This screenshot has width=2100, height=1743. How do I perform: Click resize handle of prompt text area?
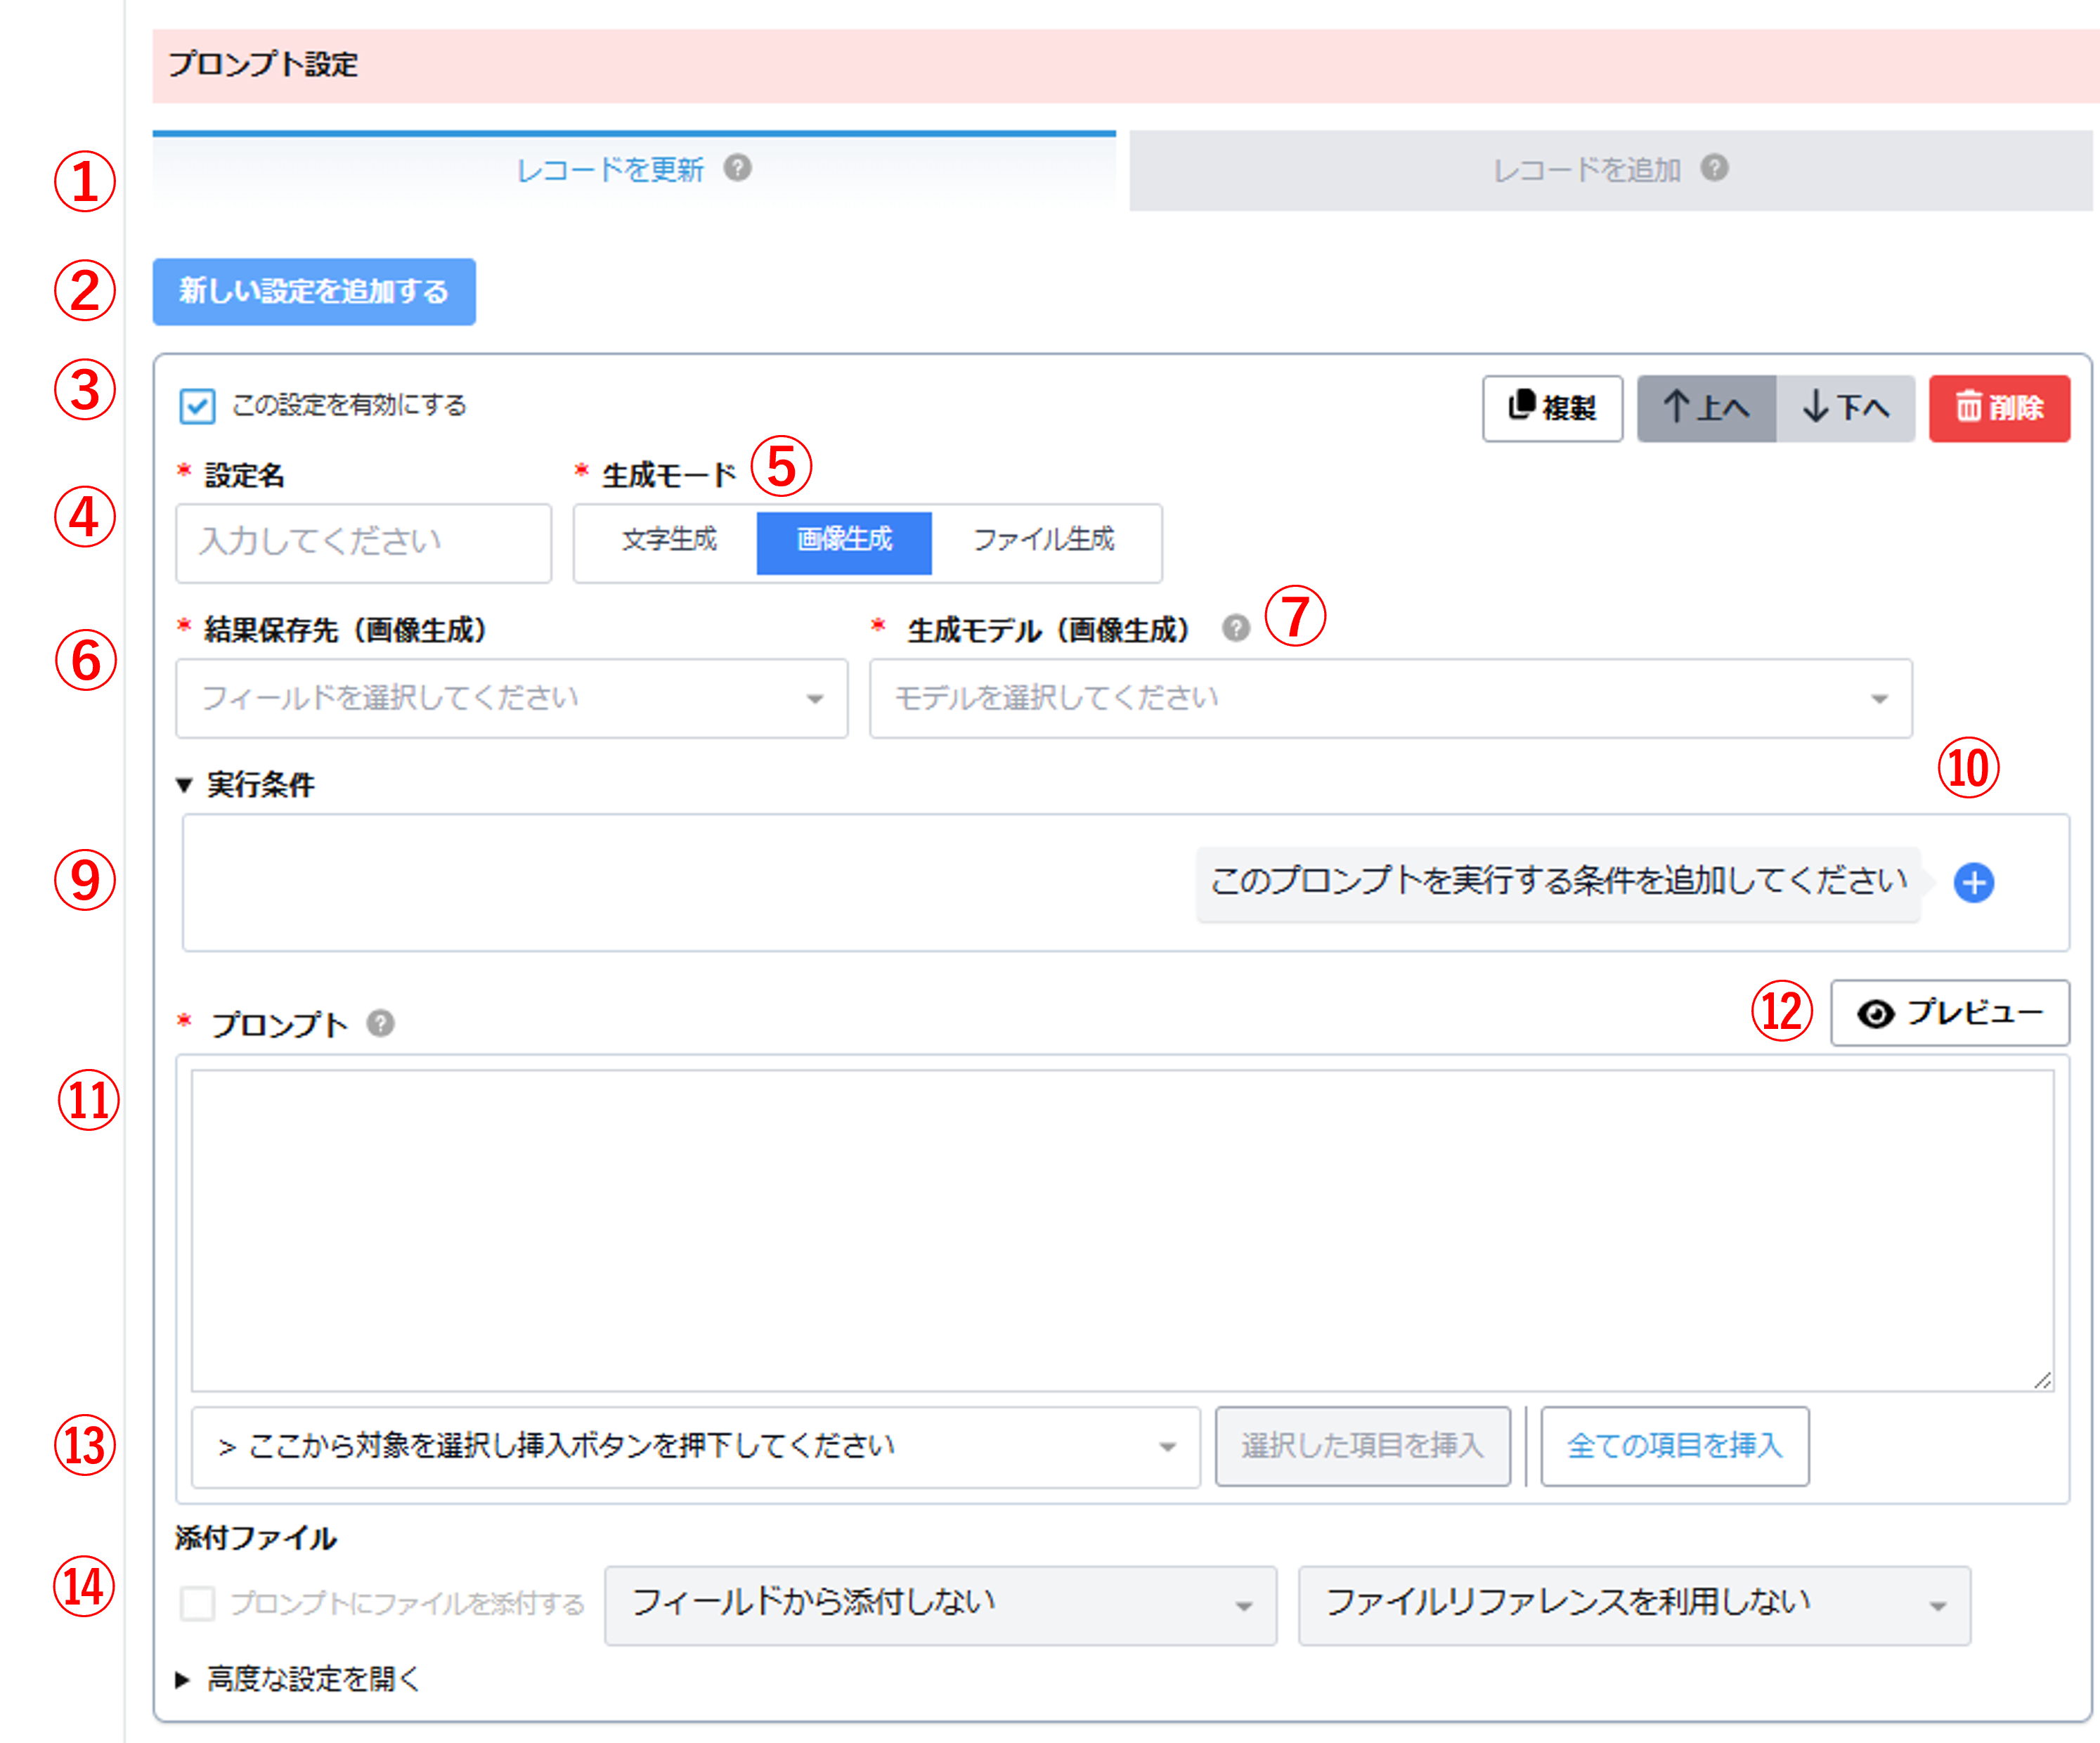(2043, 1380)
